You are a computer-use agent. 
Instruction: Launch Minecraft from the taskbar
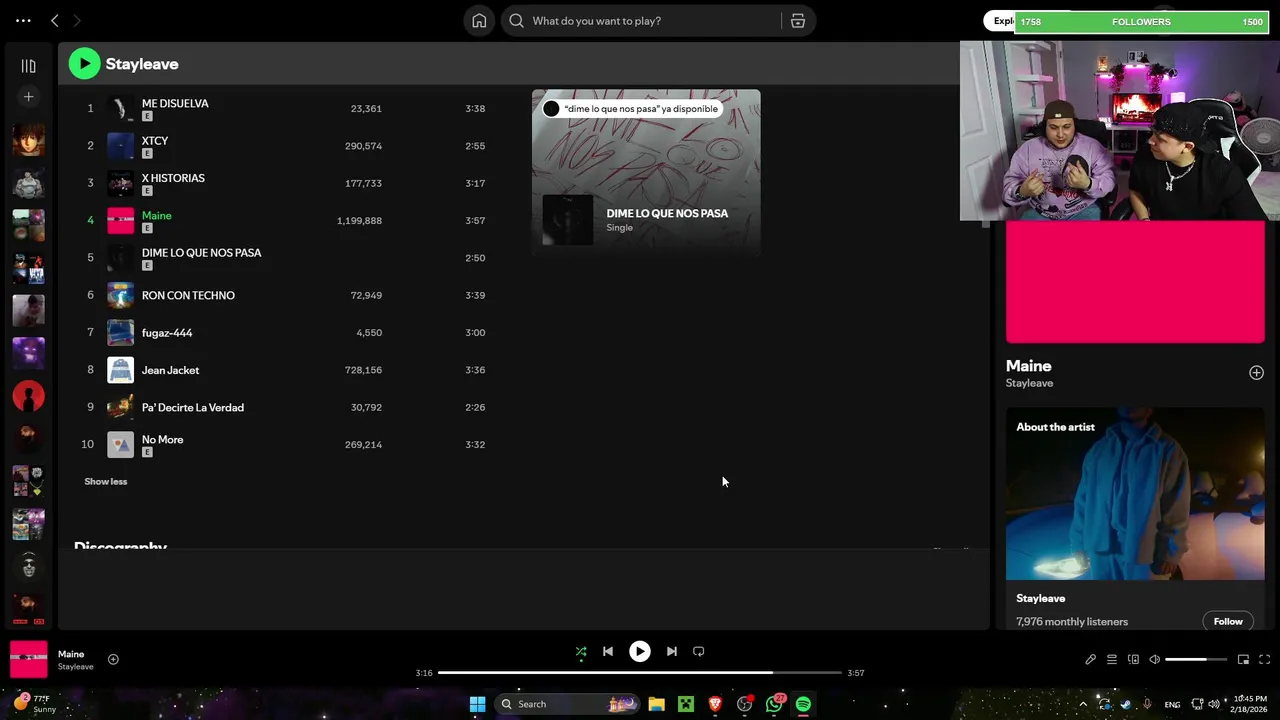tap(686, 704)
